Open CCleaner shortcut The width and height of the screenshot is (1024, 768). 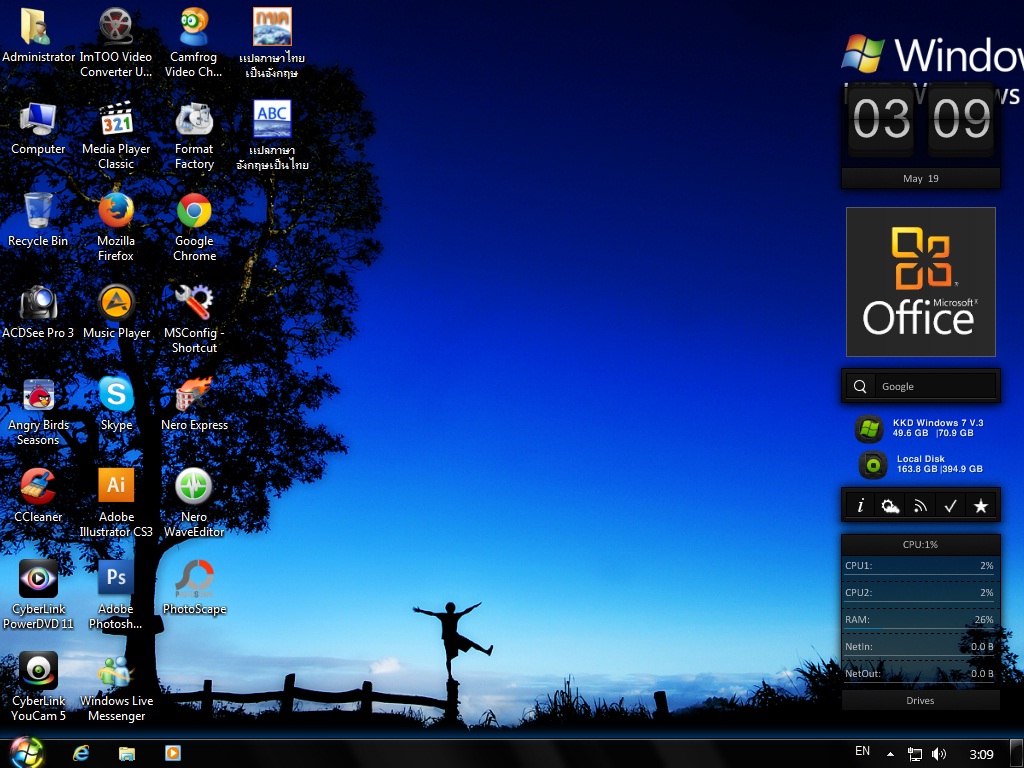coord(37,488)
